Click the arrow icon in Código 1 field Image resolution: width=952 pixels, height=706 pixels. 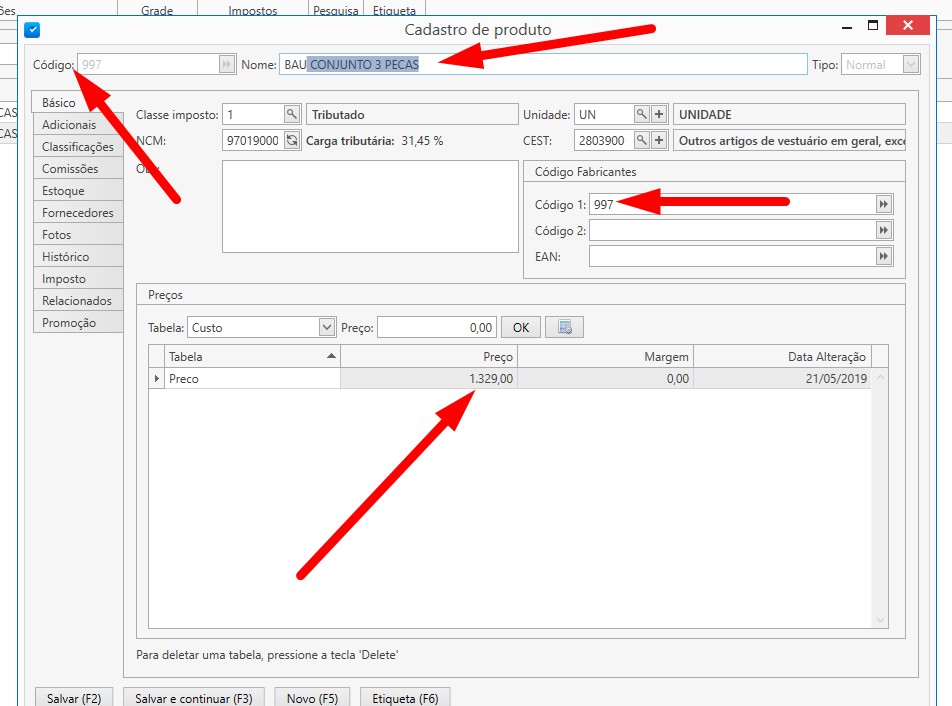tap(883, 204)
